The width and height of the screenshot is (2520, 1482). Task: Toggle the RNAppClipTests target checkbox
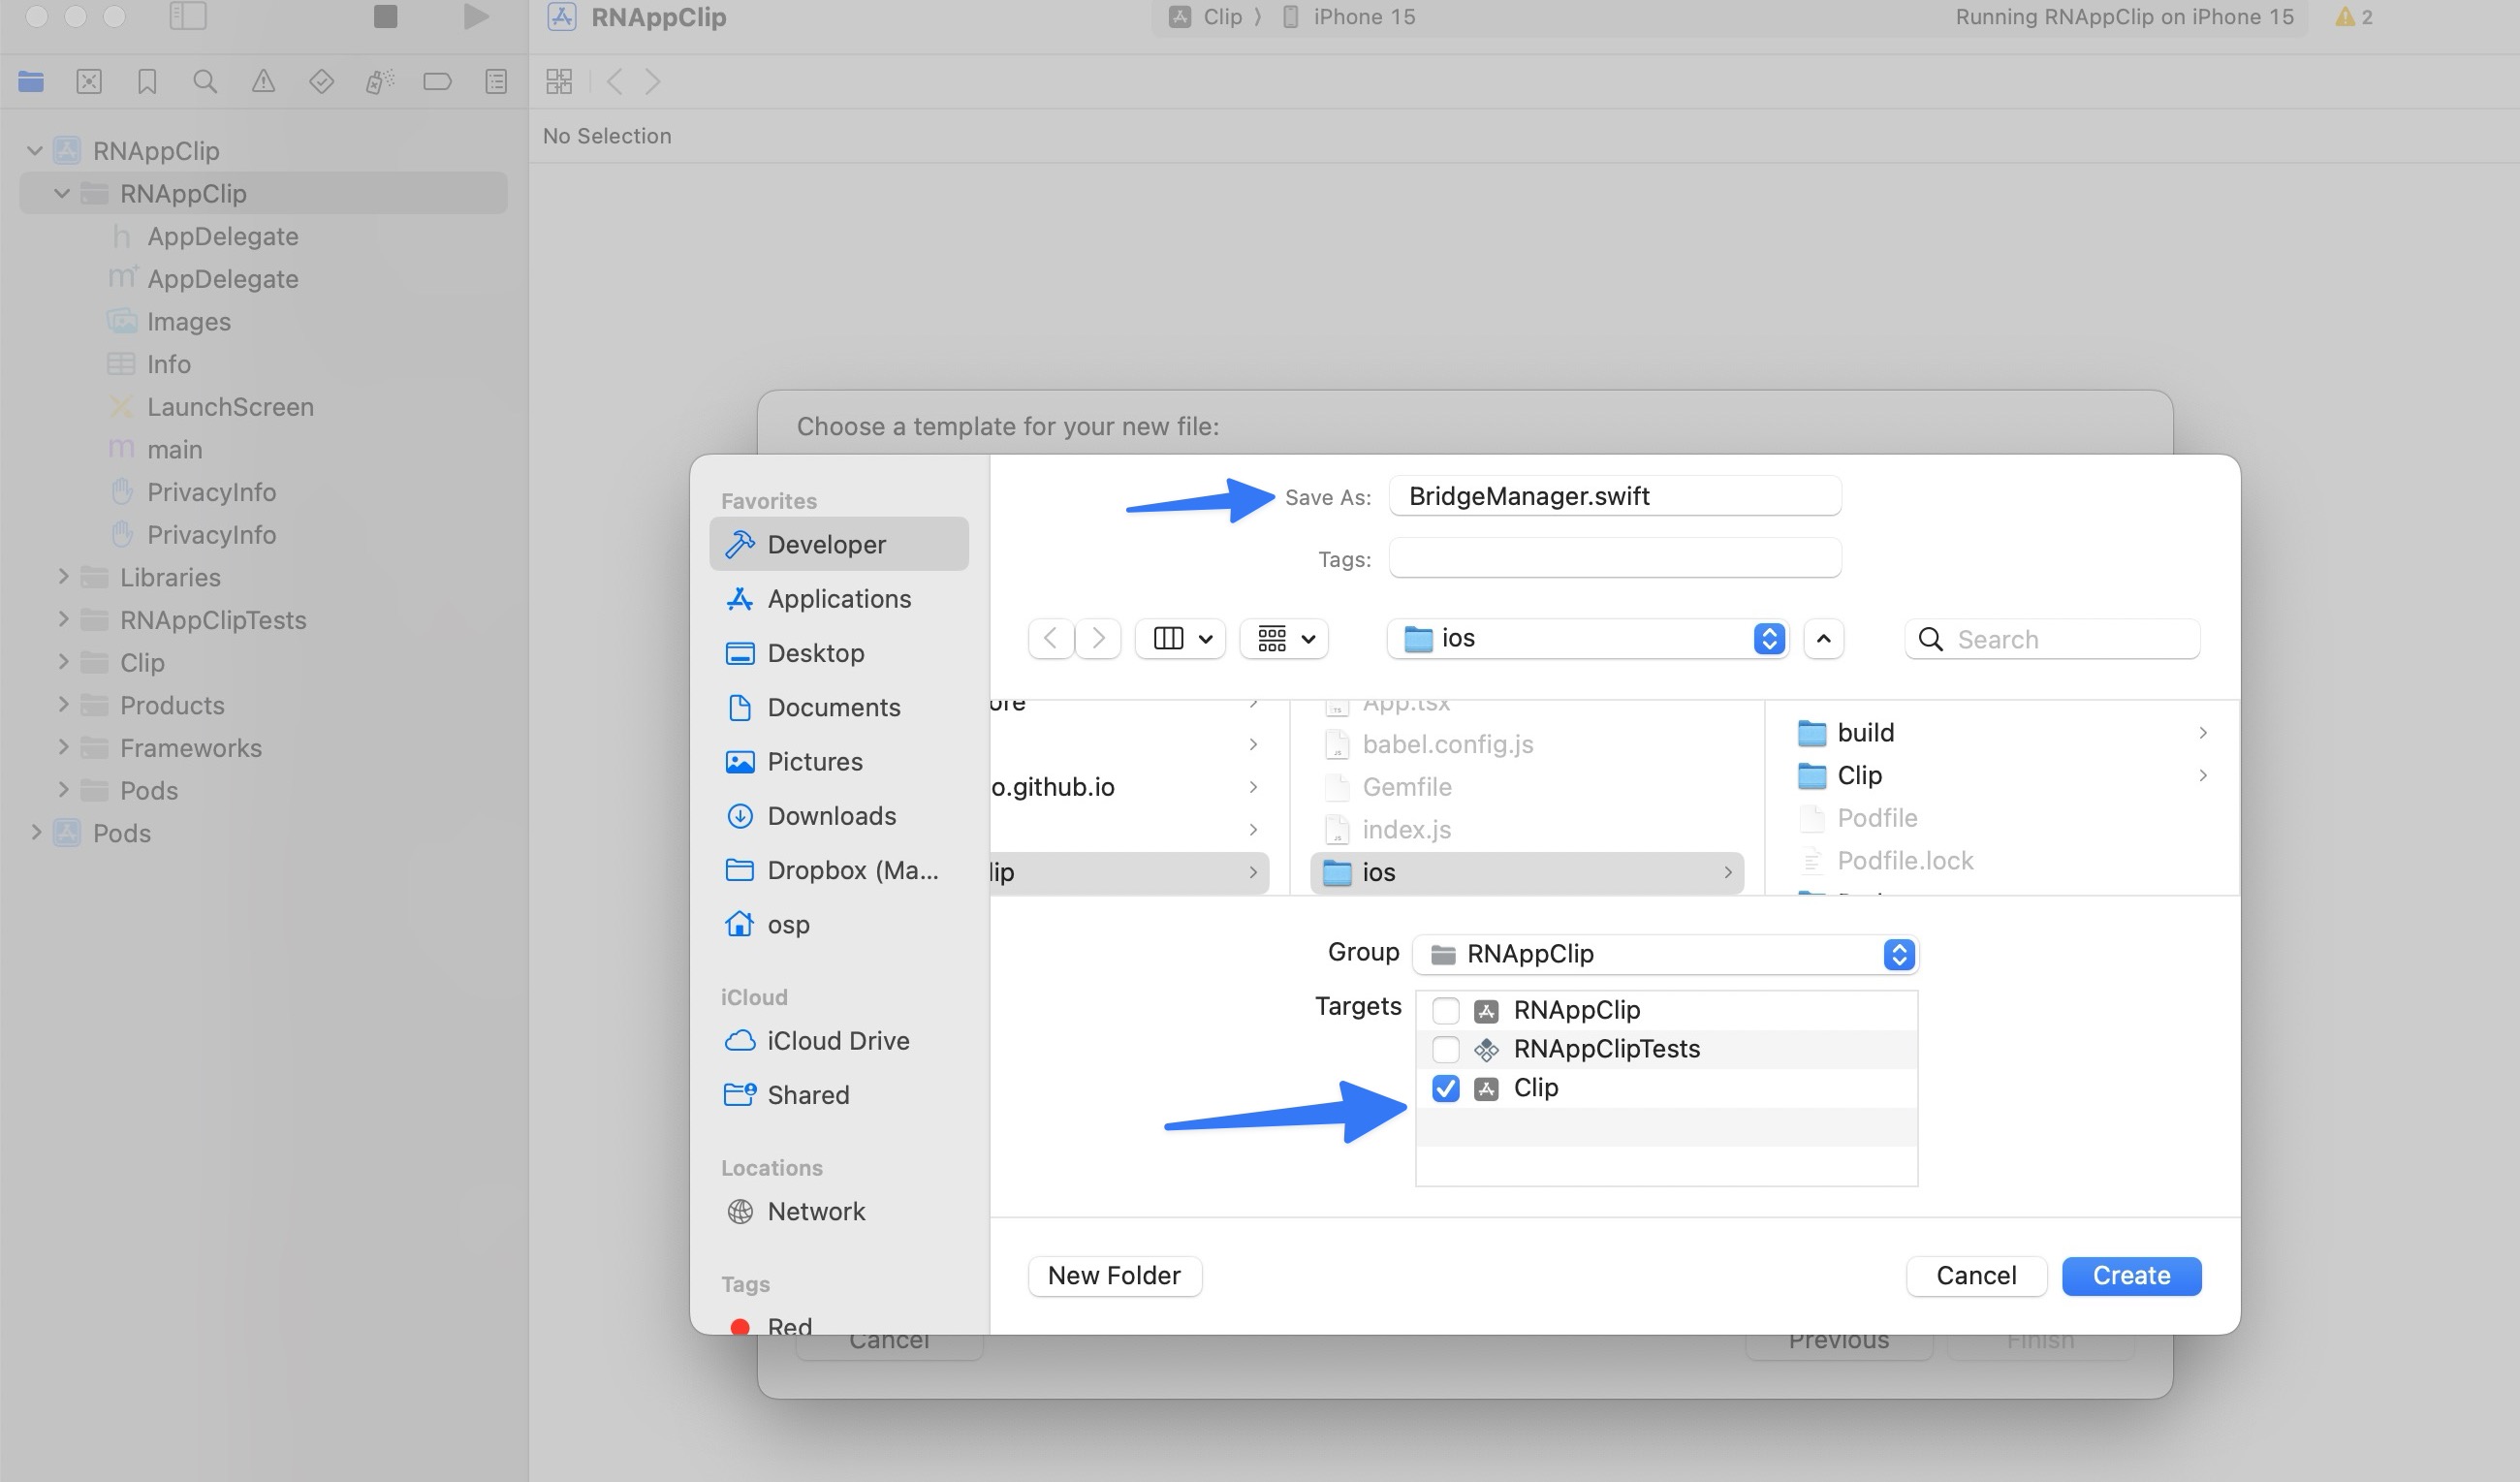pos(1446,1048)
